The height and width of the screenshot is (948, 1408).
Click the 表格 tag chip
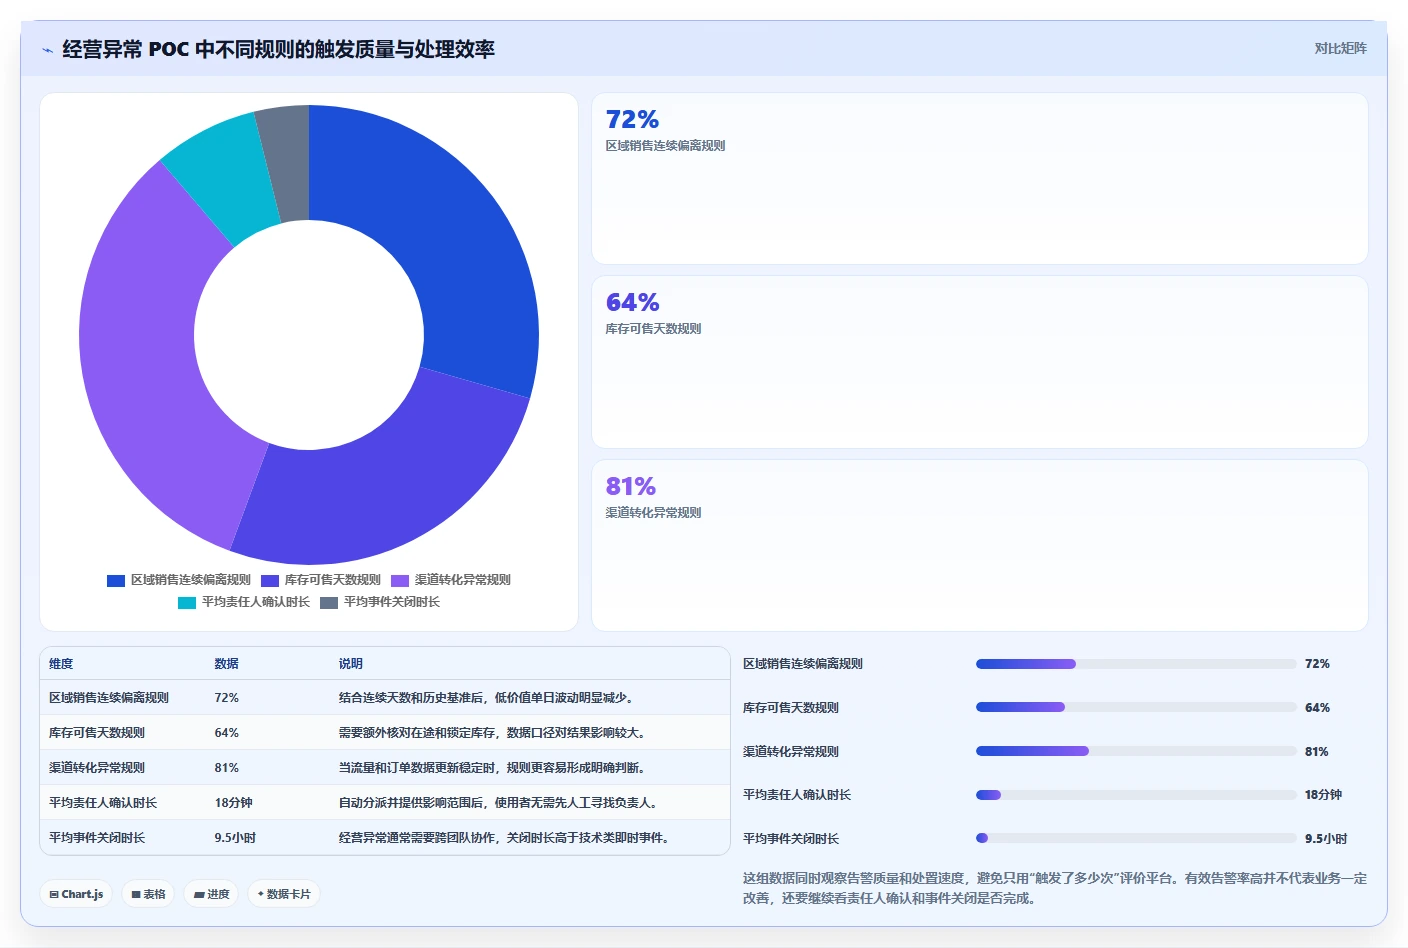click(148, 894)
